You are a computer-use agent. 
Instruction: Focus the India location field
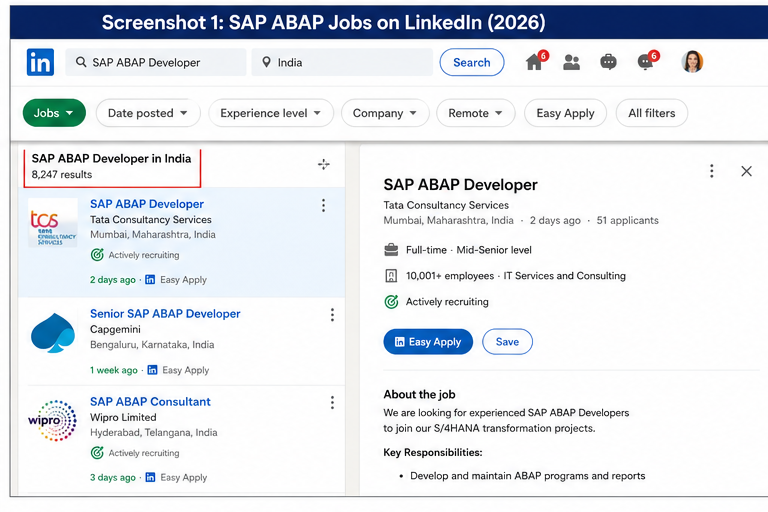[342, 62]
